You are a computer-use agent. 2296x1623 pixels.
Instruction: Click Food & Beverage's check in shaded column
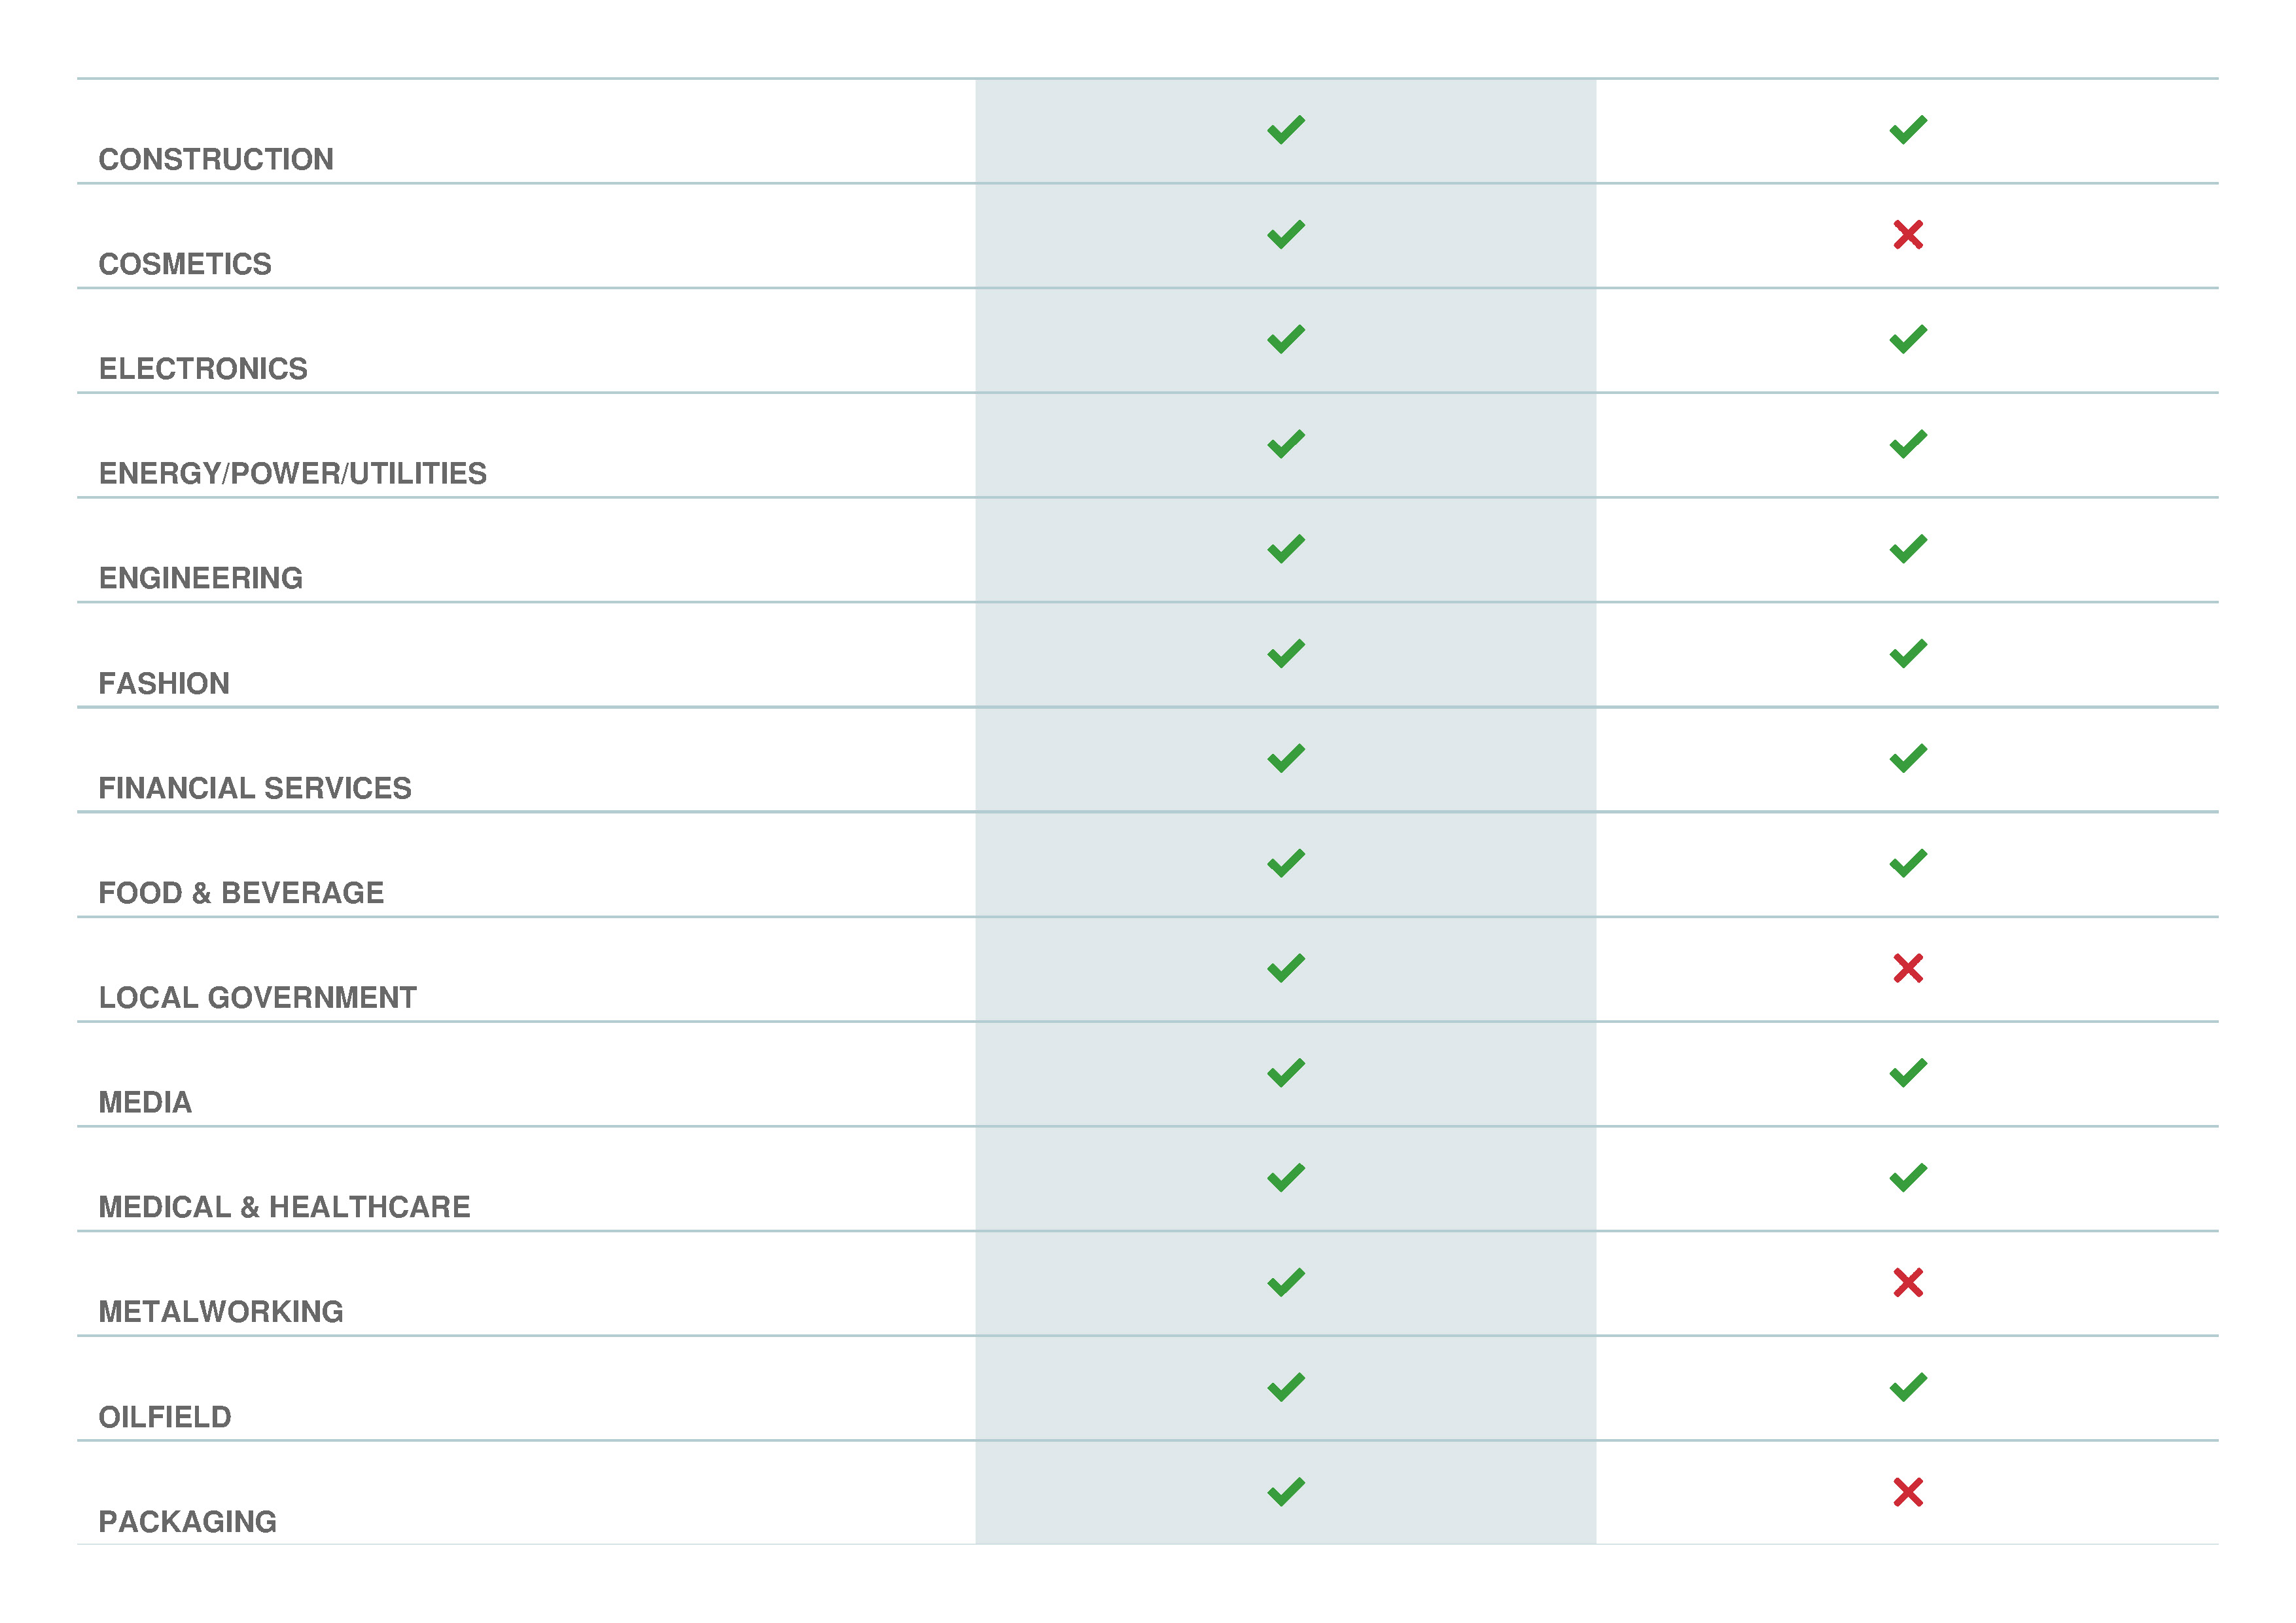pyautogui.click(x=1286, y=863)
